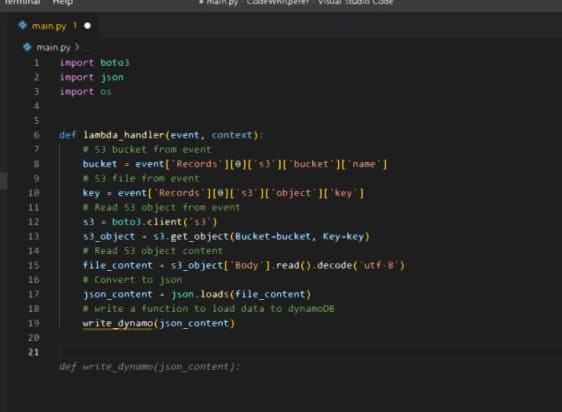
Task: Click 'get_object' call on line 13
Action: (200, 237)
